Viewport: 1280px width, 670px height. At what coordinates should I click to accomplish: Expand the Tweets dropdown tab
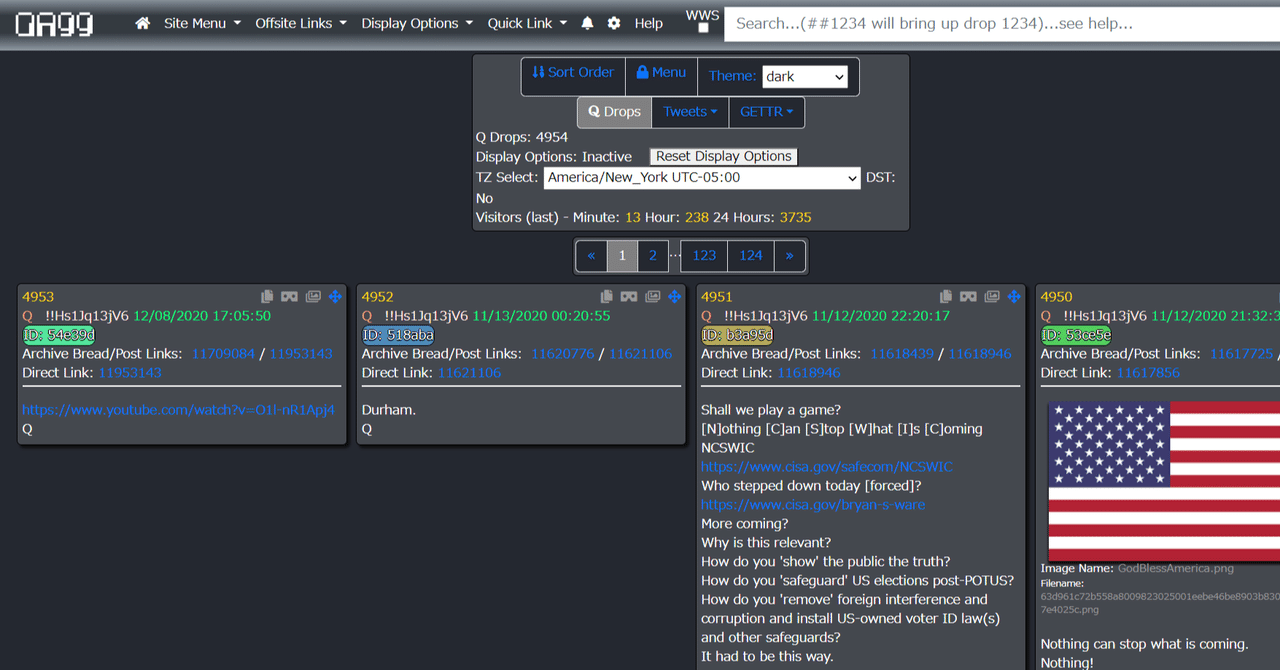coord(690,112)
